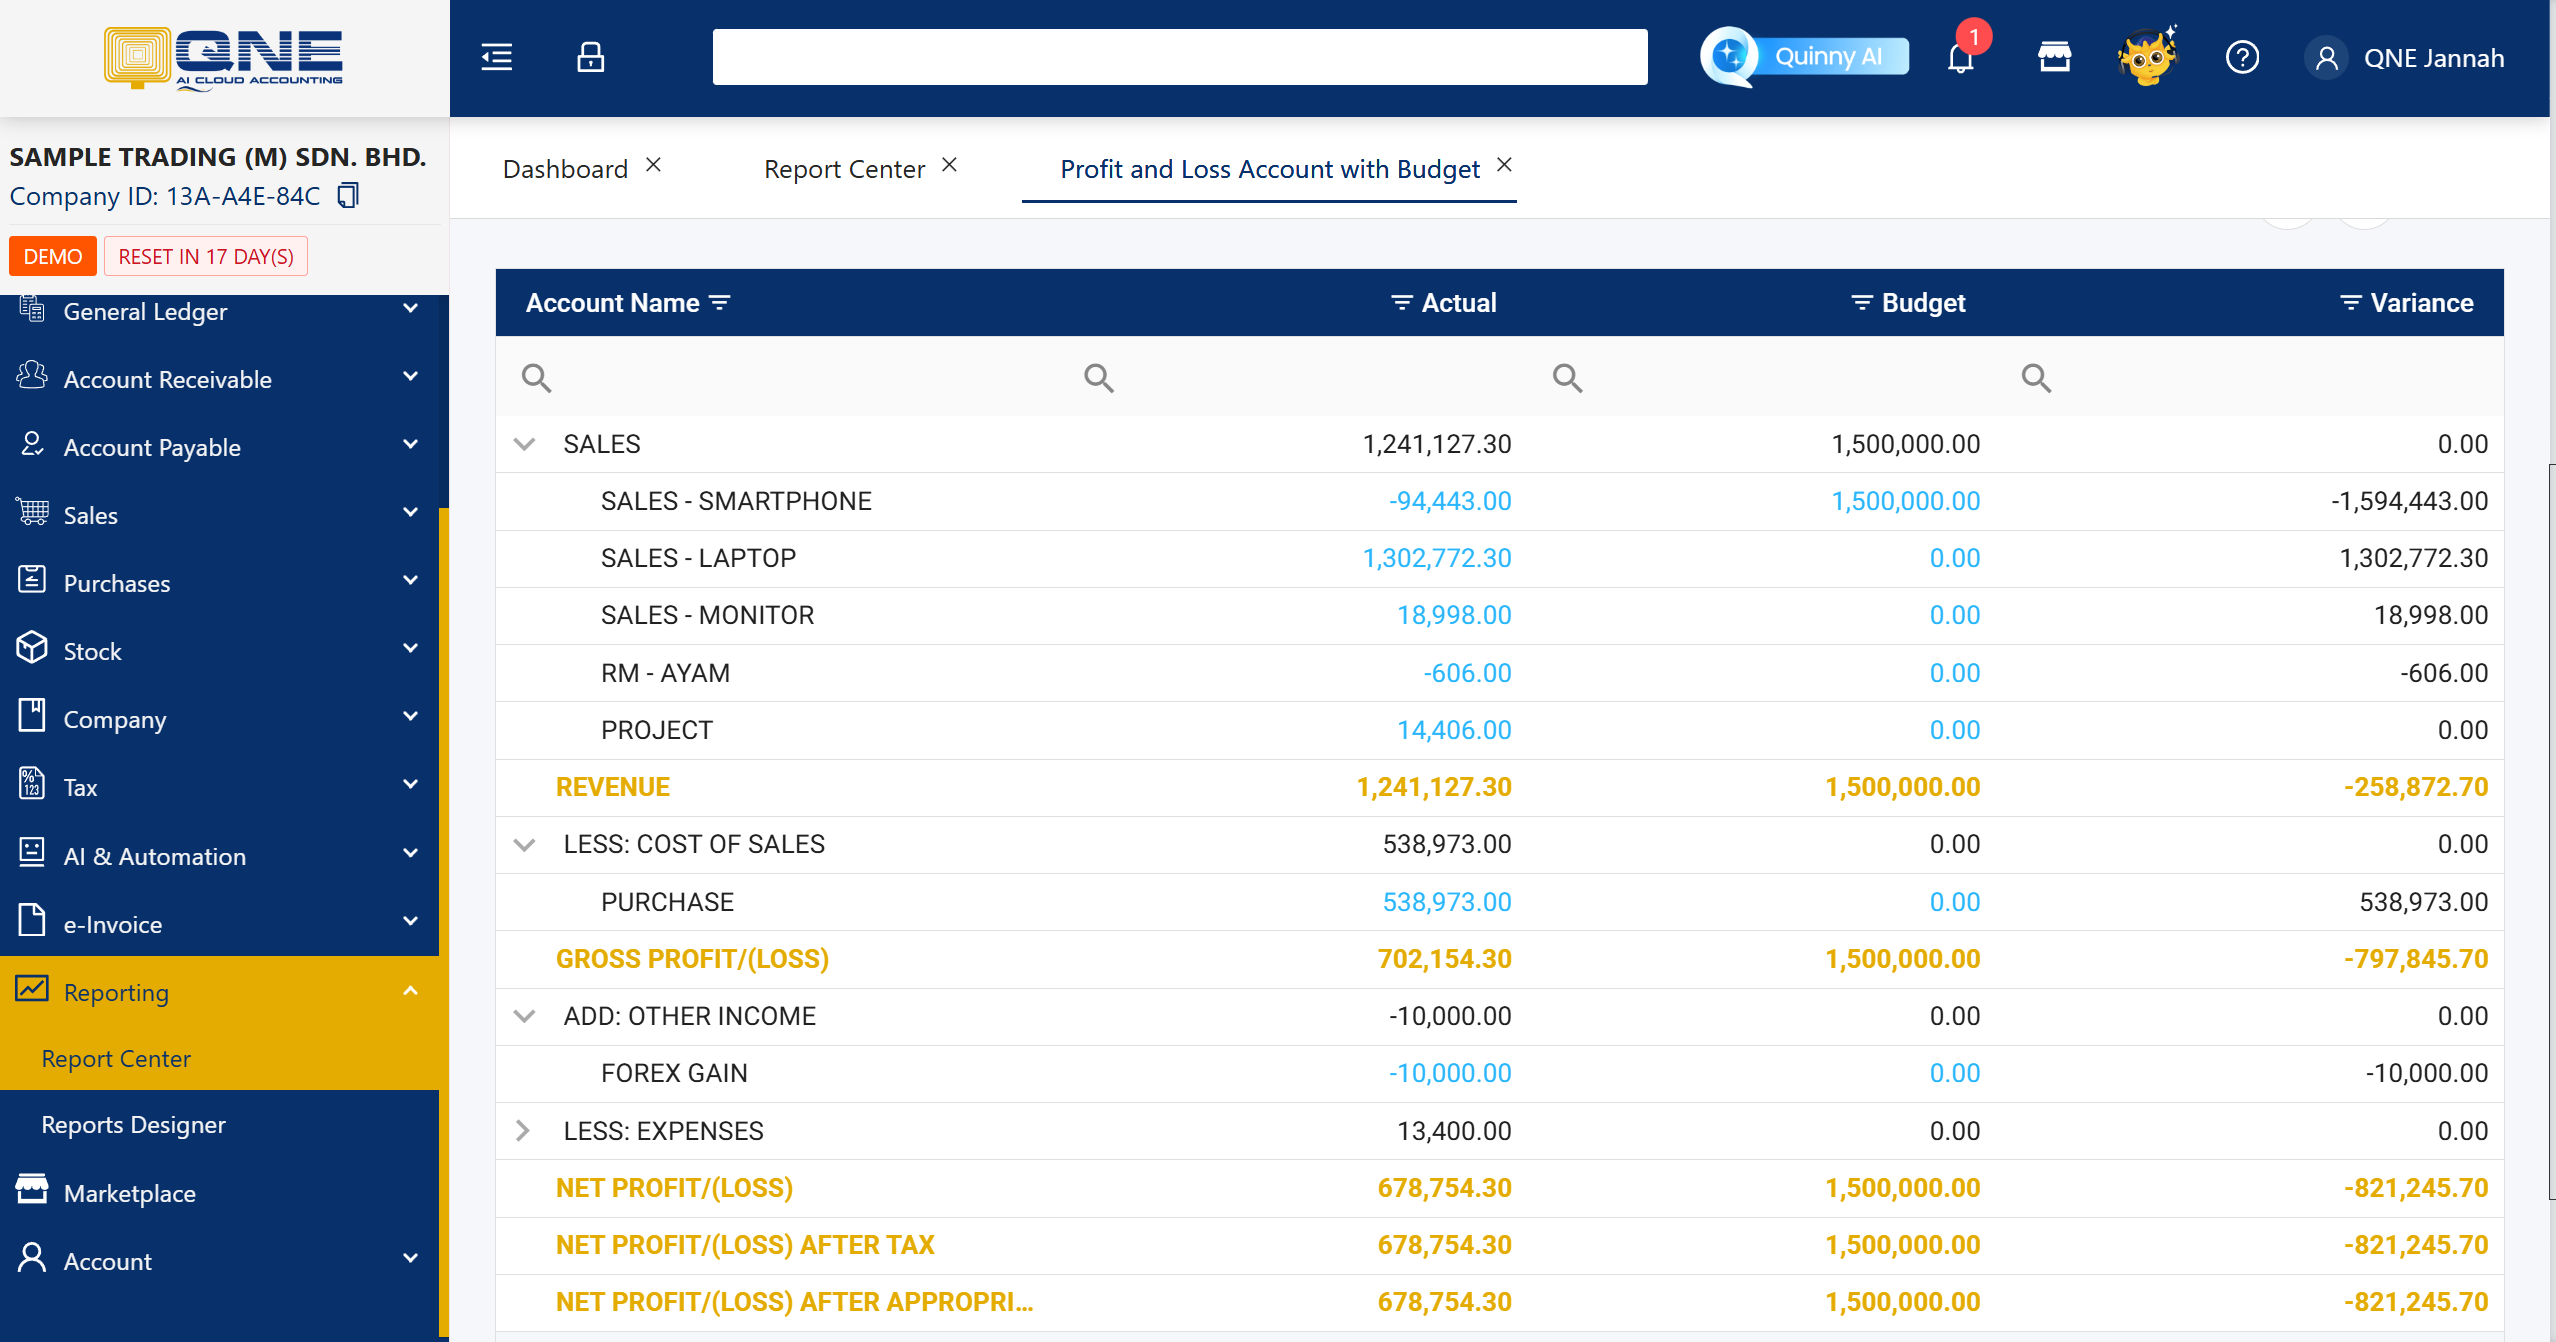Viewport: 2556px width, 1342px height.
Task: Copy the Company ID with copy icon
Action: (347, 195)
